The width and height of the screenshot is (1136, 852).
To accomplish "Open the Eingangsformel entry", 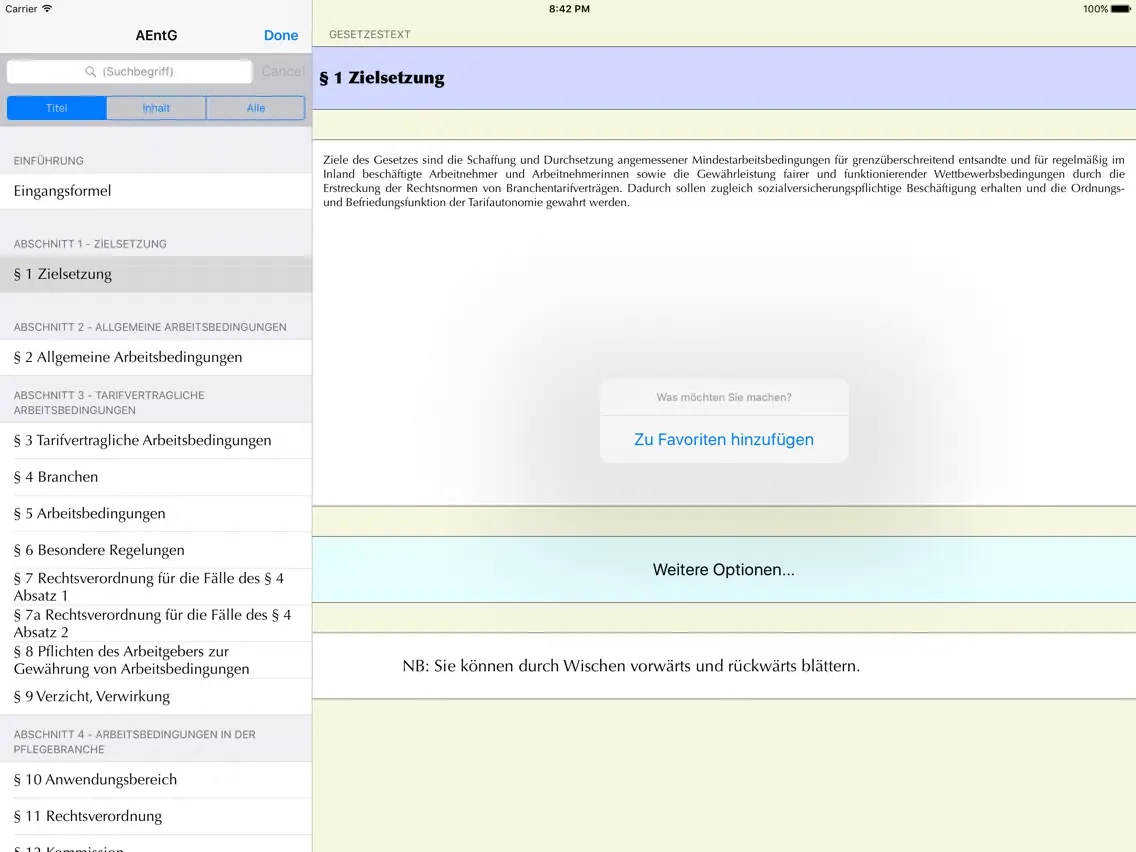I will coord(156,191).
